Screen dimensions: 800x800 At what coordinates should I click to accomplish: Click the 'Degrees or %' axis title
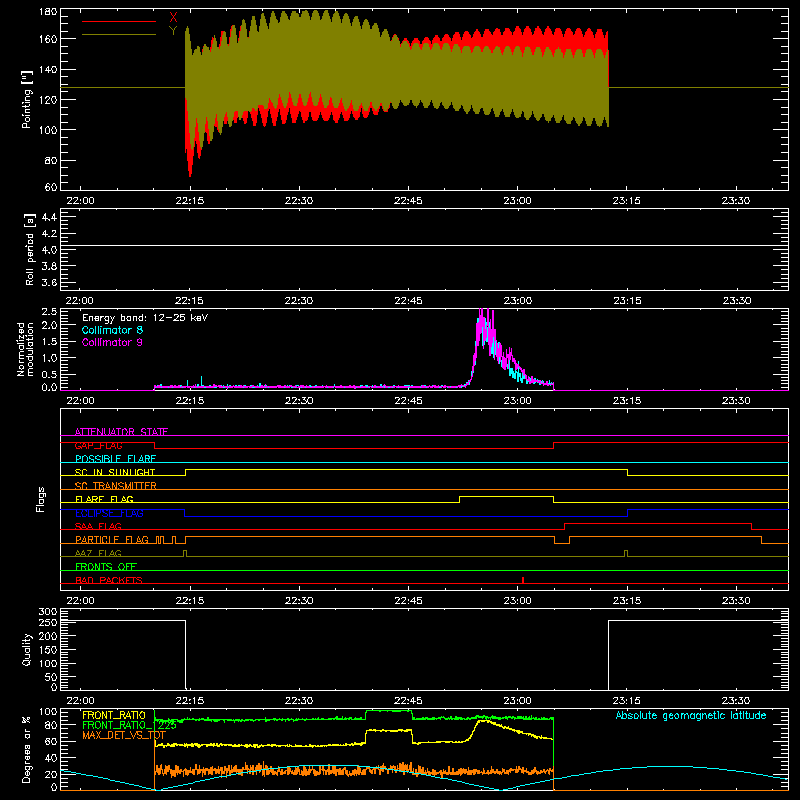(27, 750)
